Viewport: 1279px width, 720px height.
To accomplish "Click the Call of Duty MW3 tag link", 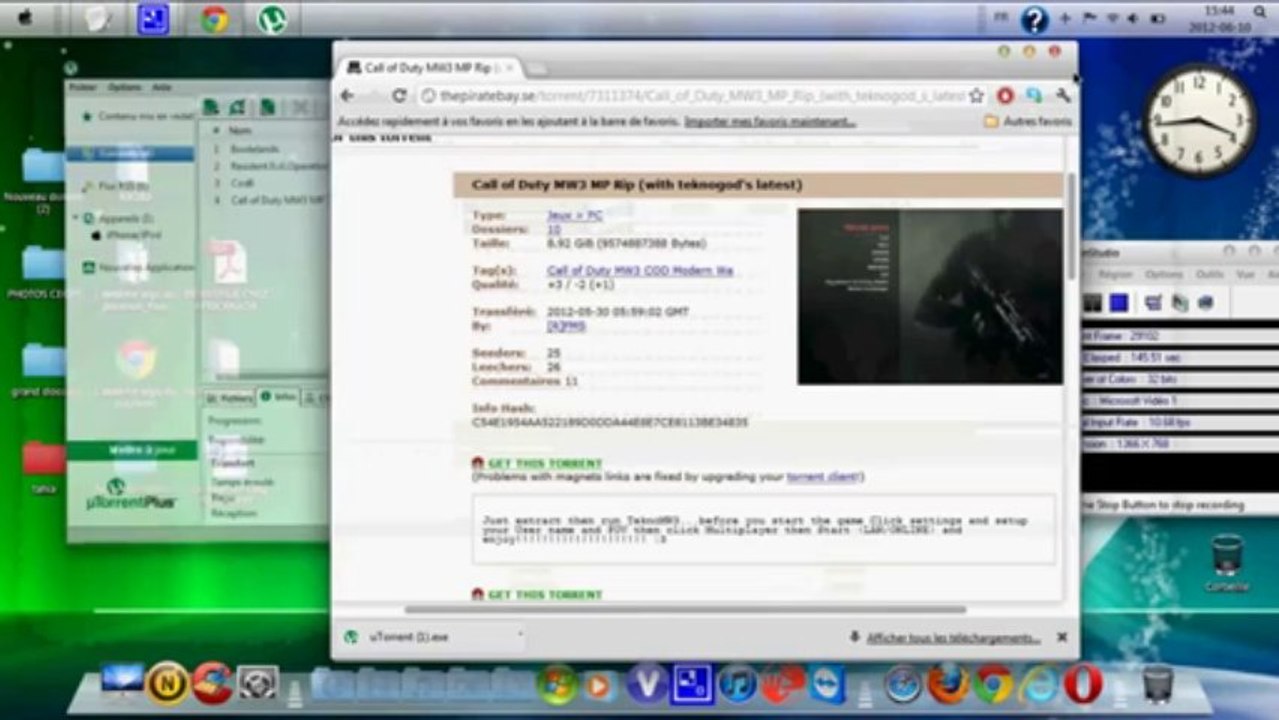I will tap(640, 270).
